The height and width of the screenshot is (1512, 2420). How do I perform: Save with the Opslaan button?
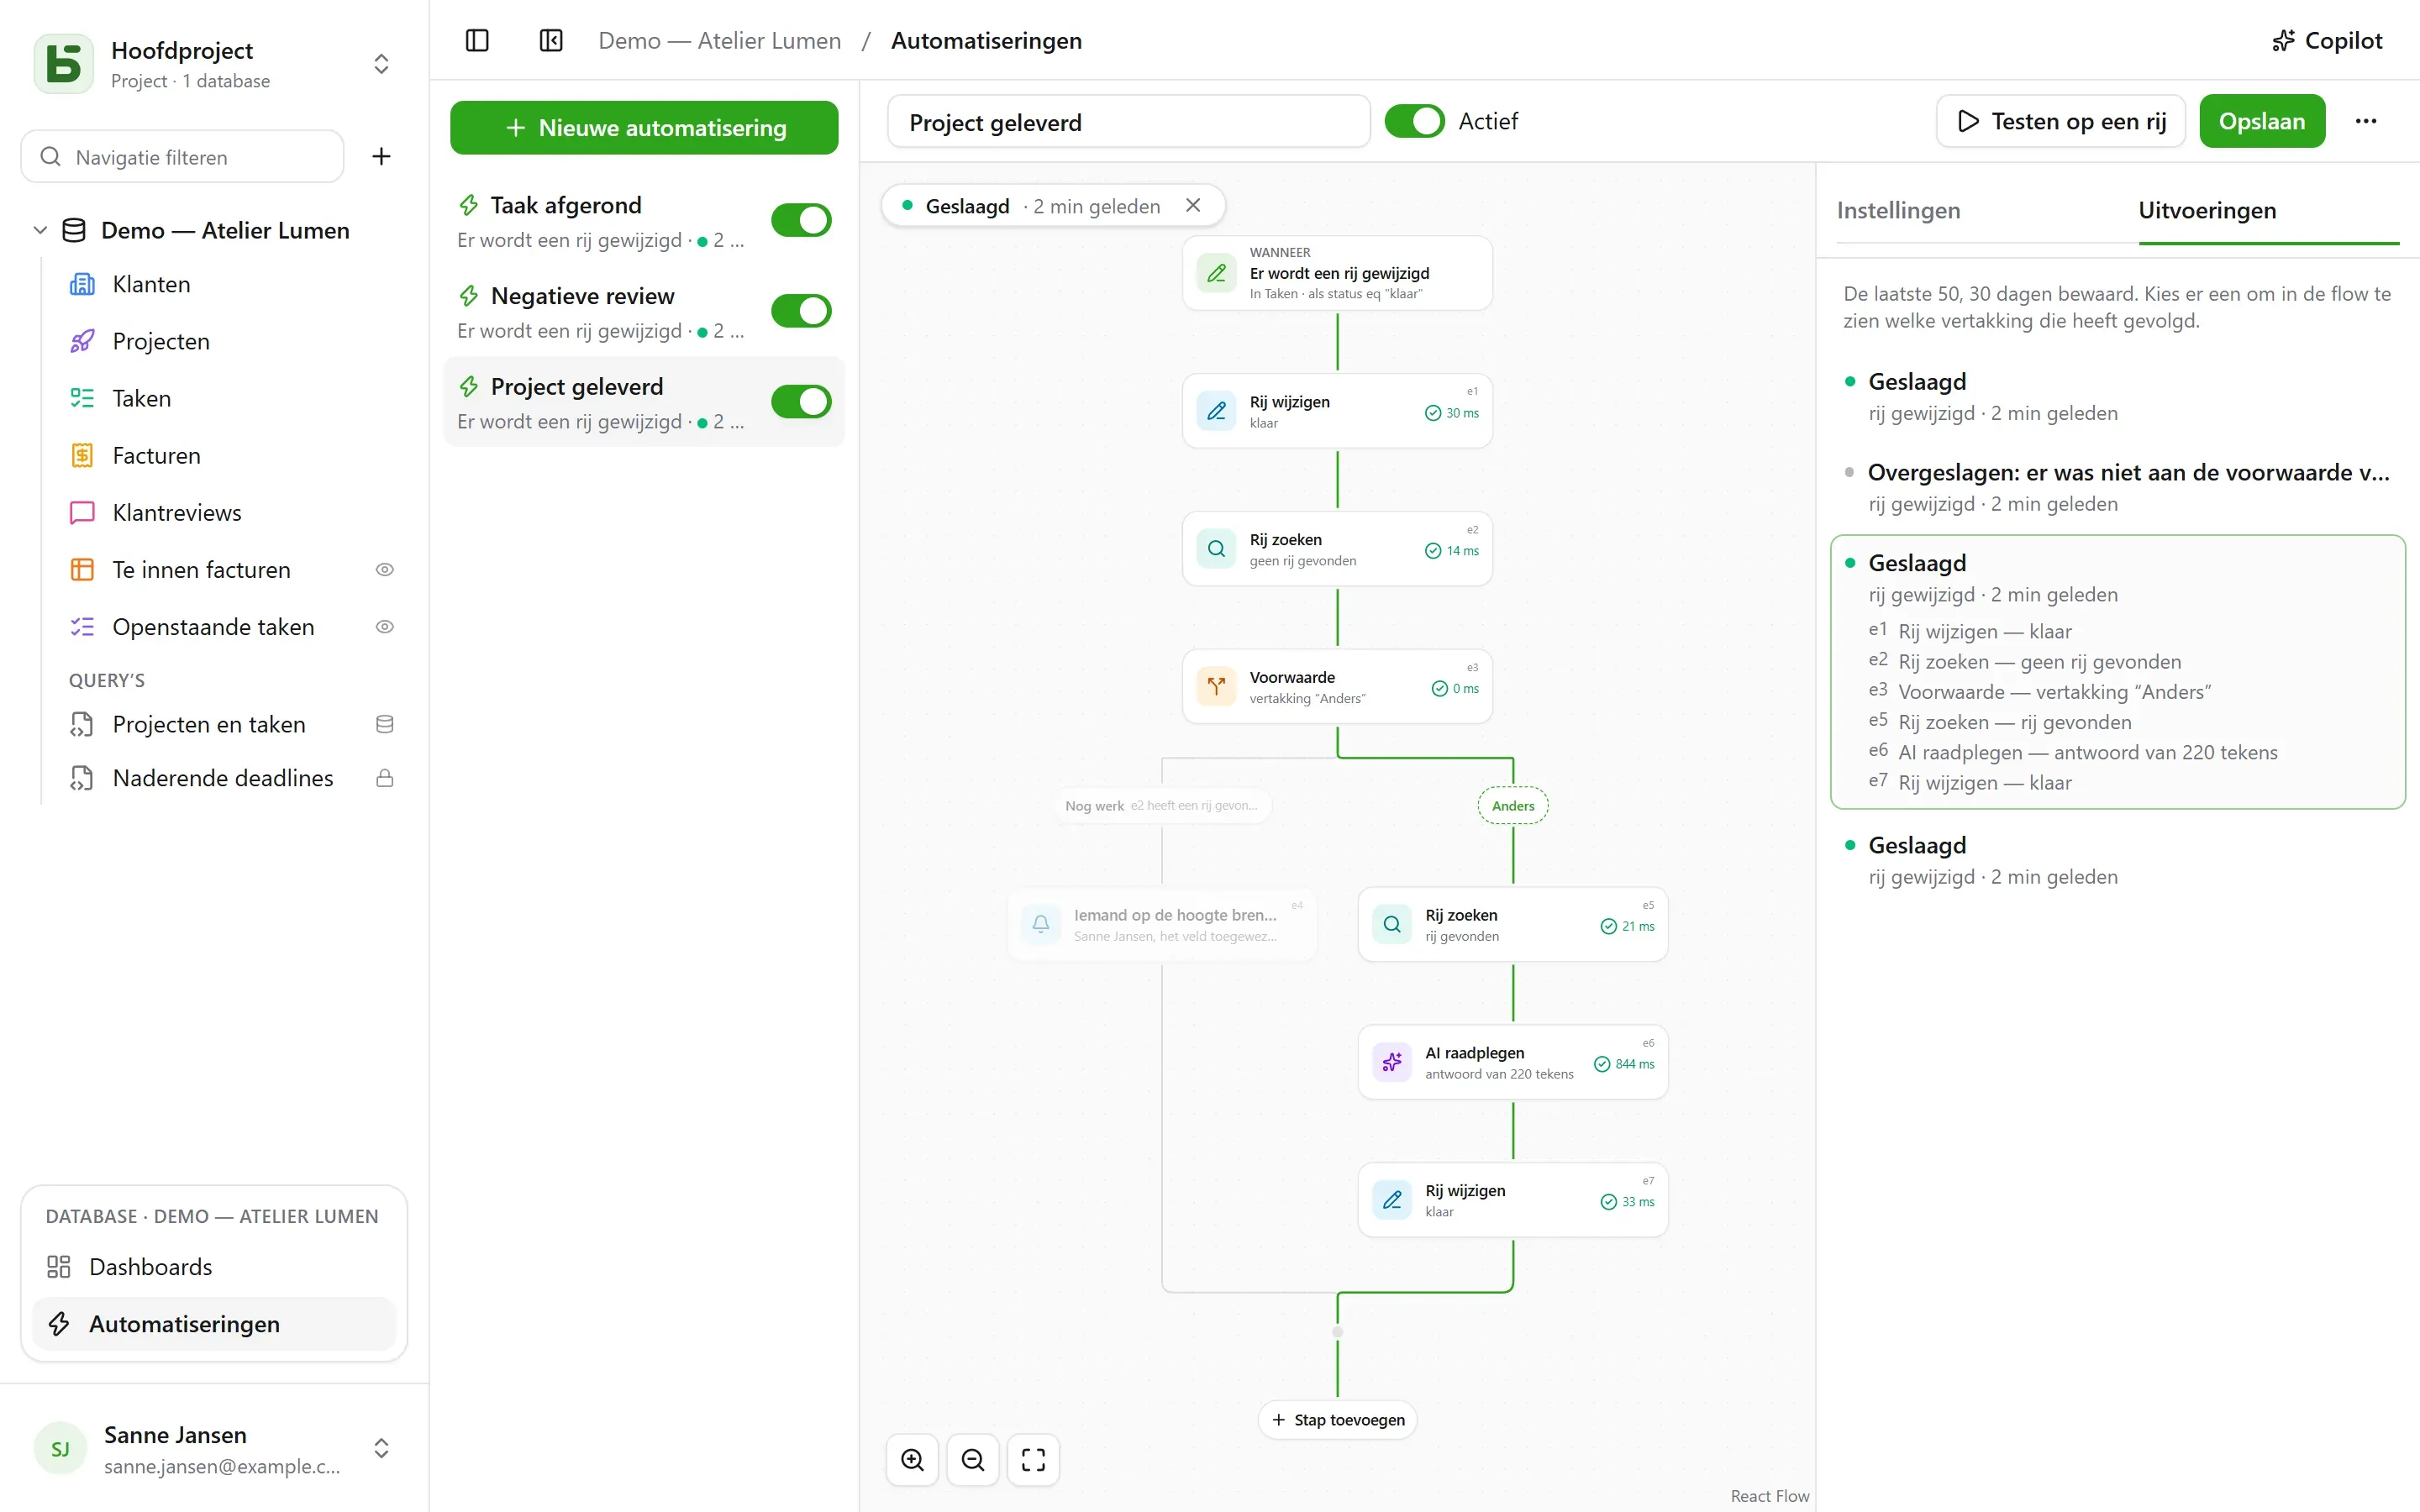pos(2261,121)
